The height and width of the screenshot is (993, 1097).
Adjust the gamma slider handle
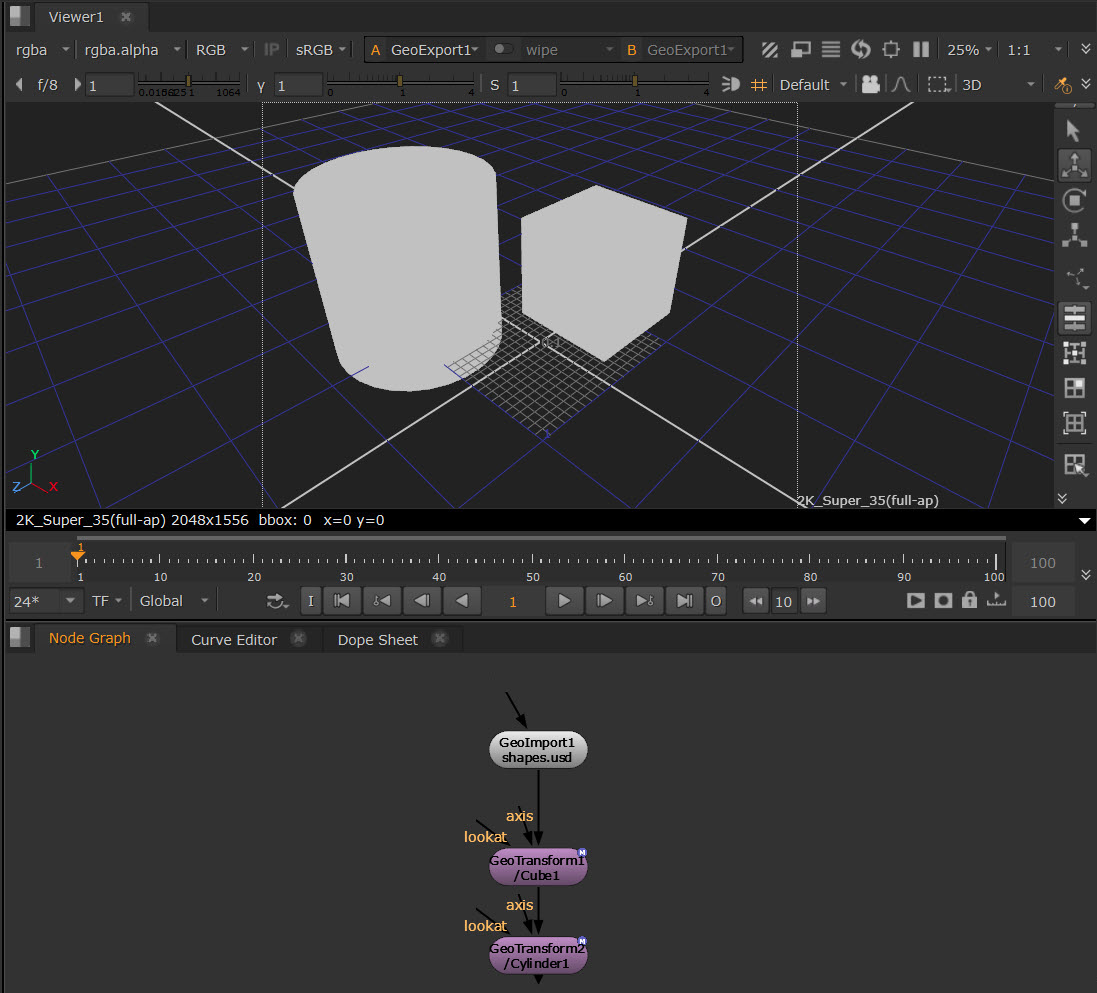click(x=399, y=81)
